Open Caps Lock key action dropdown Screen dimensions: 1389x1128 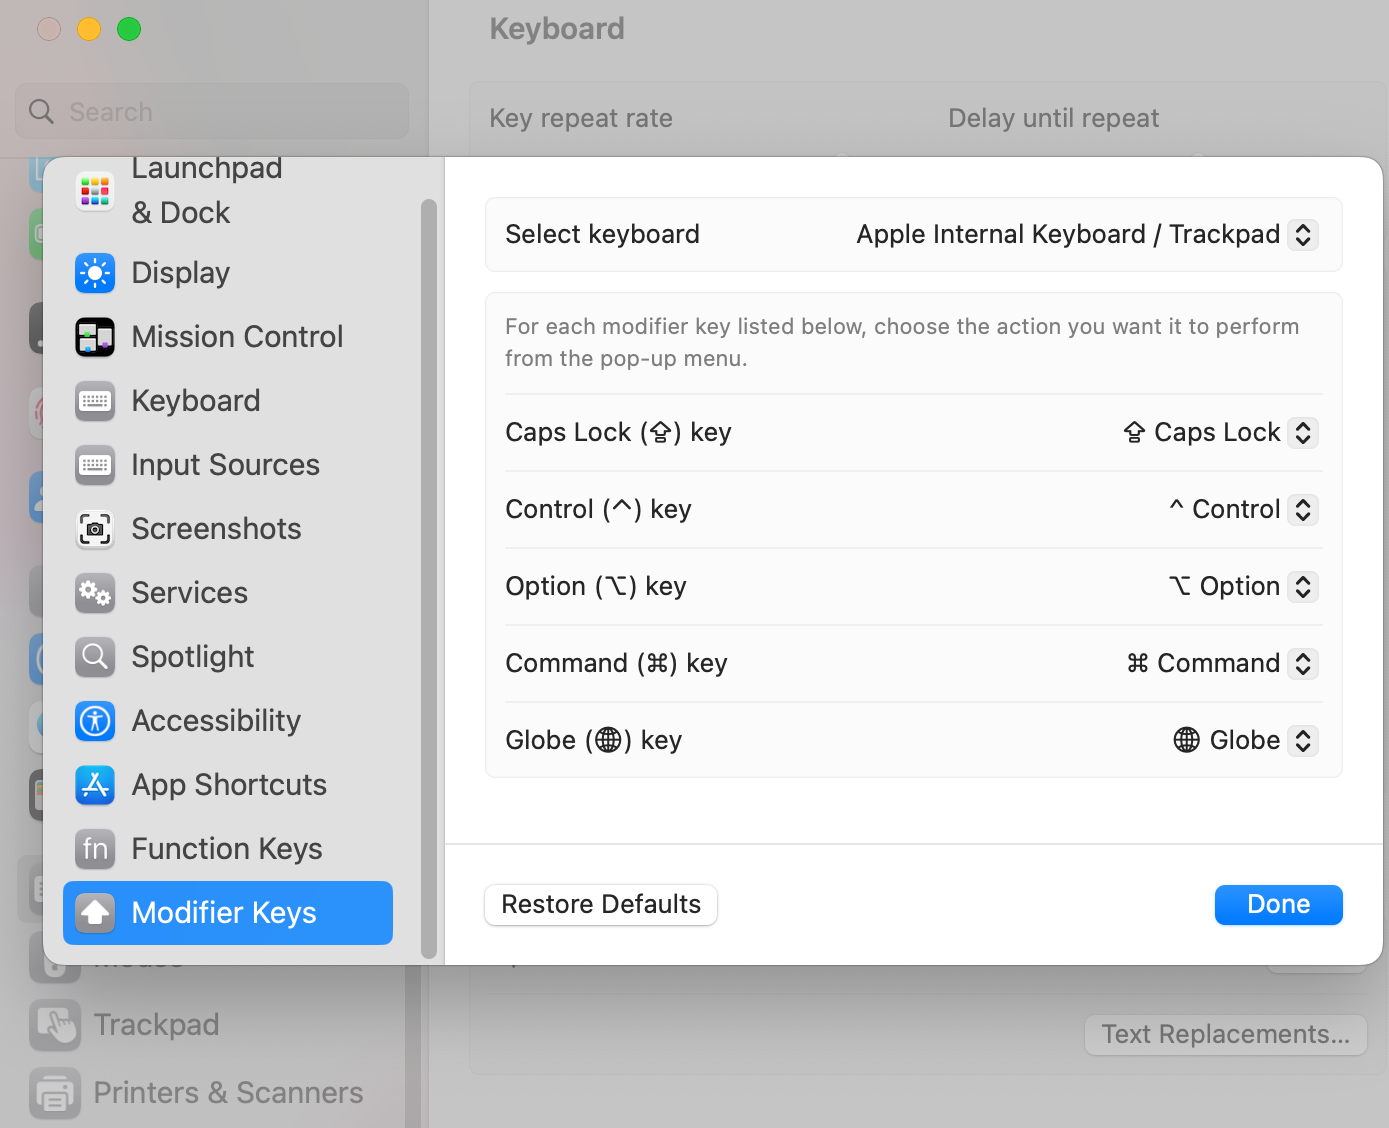pos(1303,433)
